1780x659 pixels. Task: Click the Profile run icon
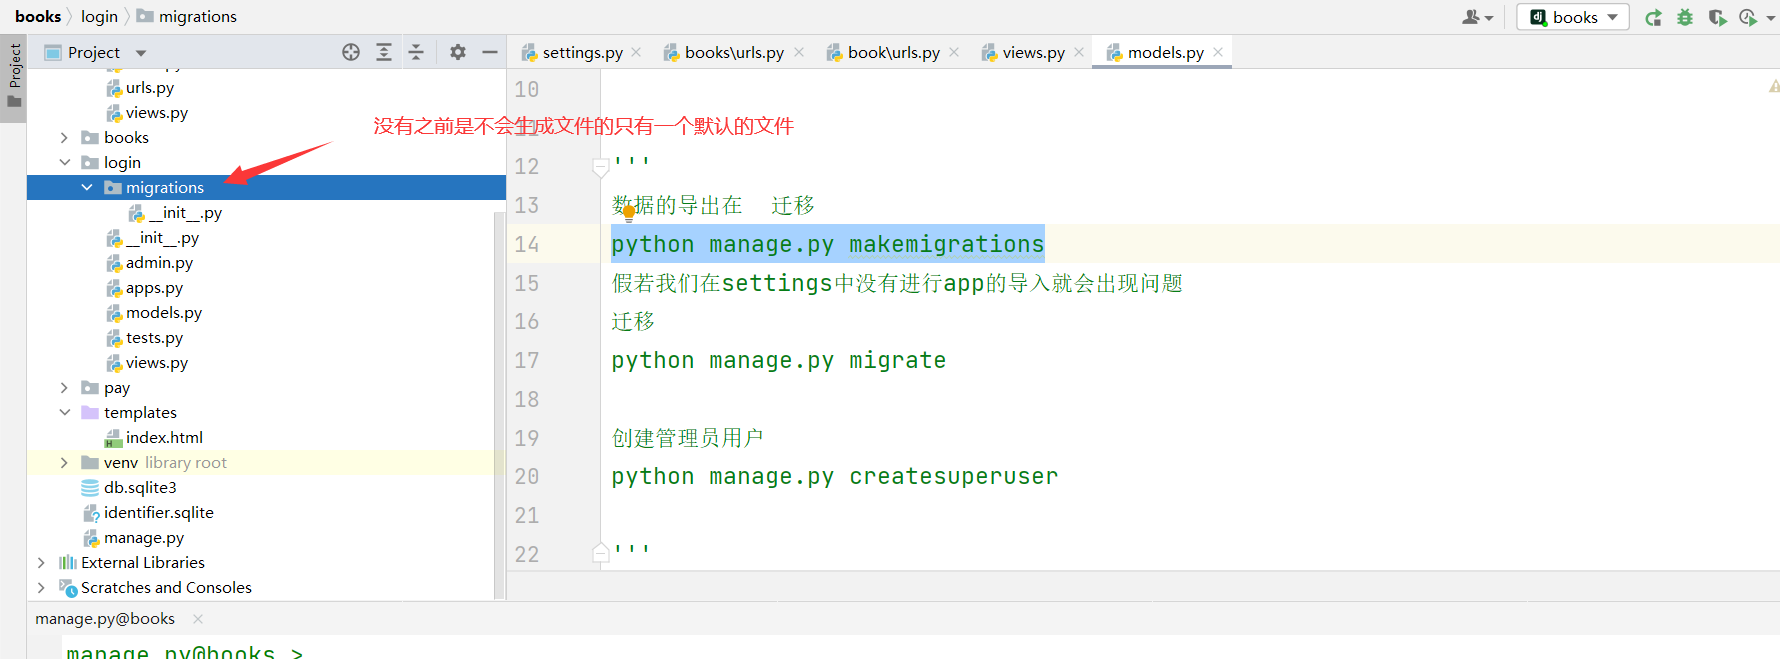[x=1749, y=17]
